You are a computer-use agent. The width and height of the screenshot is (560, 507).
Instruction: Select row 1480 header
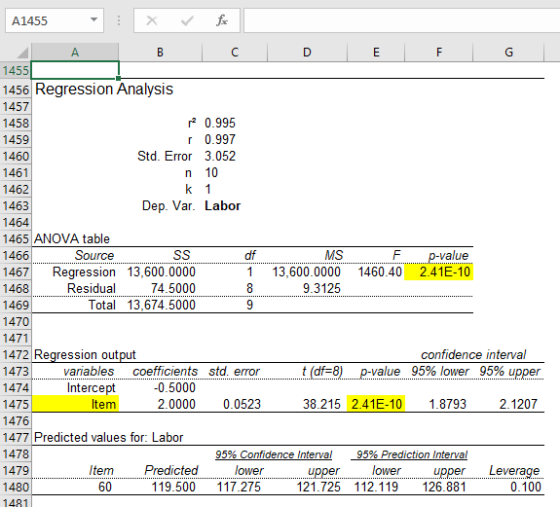[x=15, y=487]
